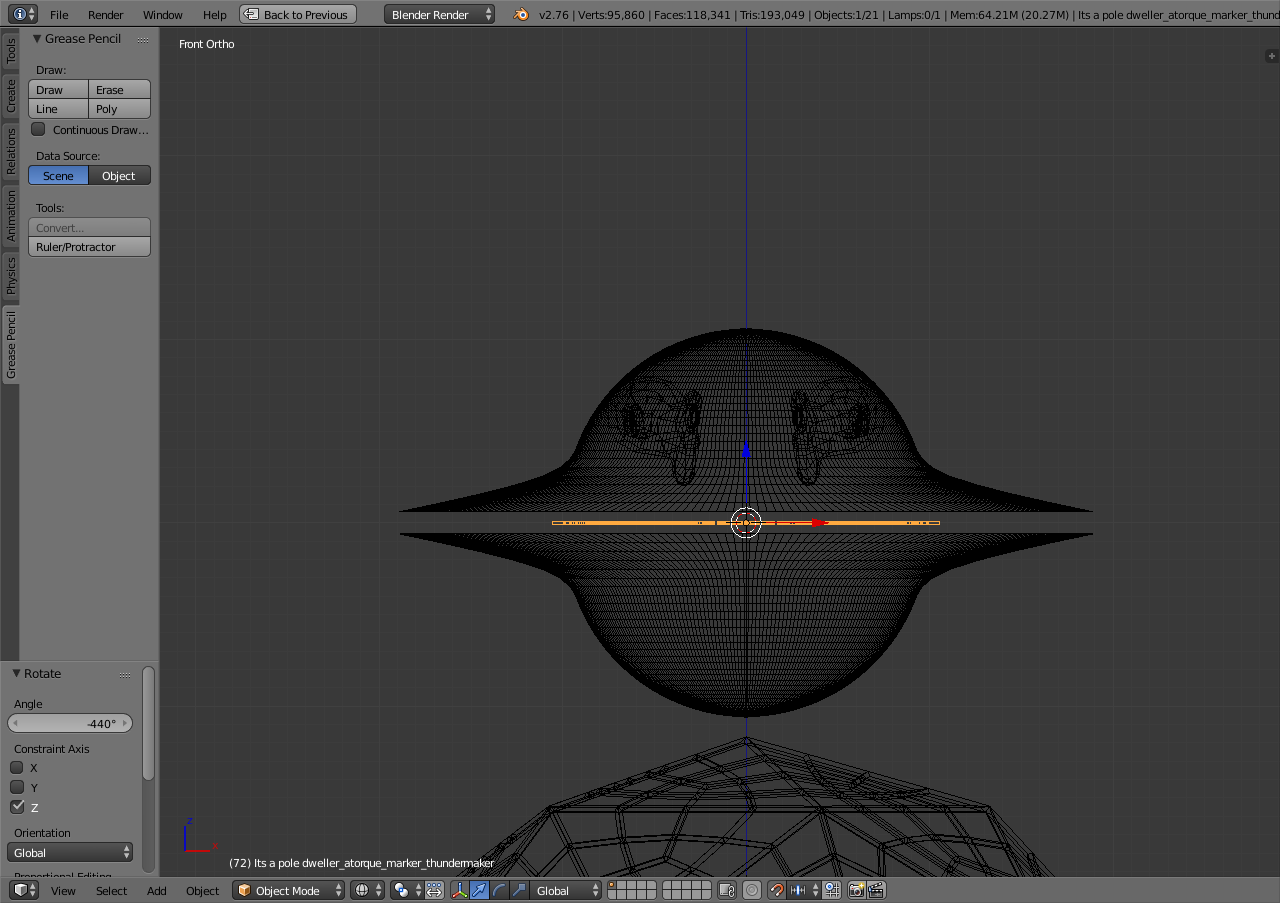
Task: Select the translate manipulator arrow icon
Action: pos(479,890)
